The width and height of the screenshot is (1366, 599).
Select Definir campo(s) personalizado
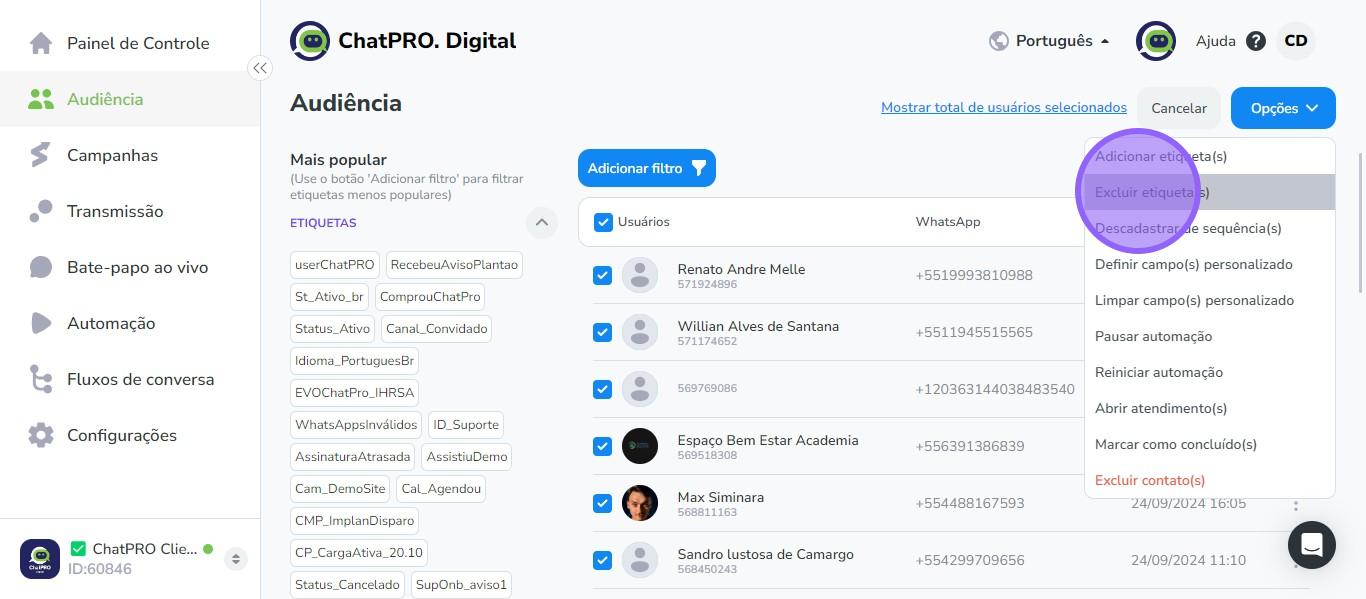point(1210,264)
